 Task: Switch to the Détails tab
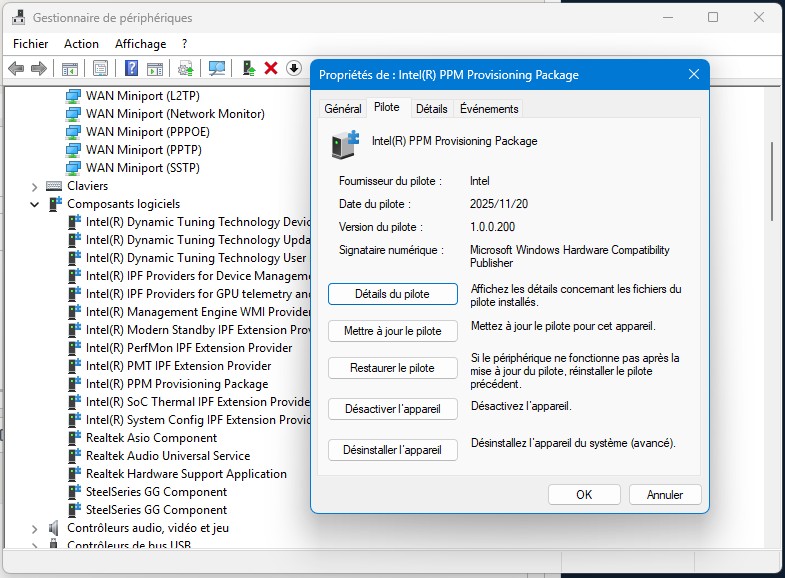point(431,109)
